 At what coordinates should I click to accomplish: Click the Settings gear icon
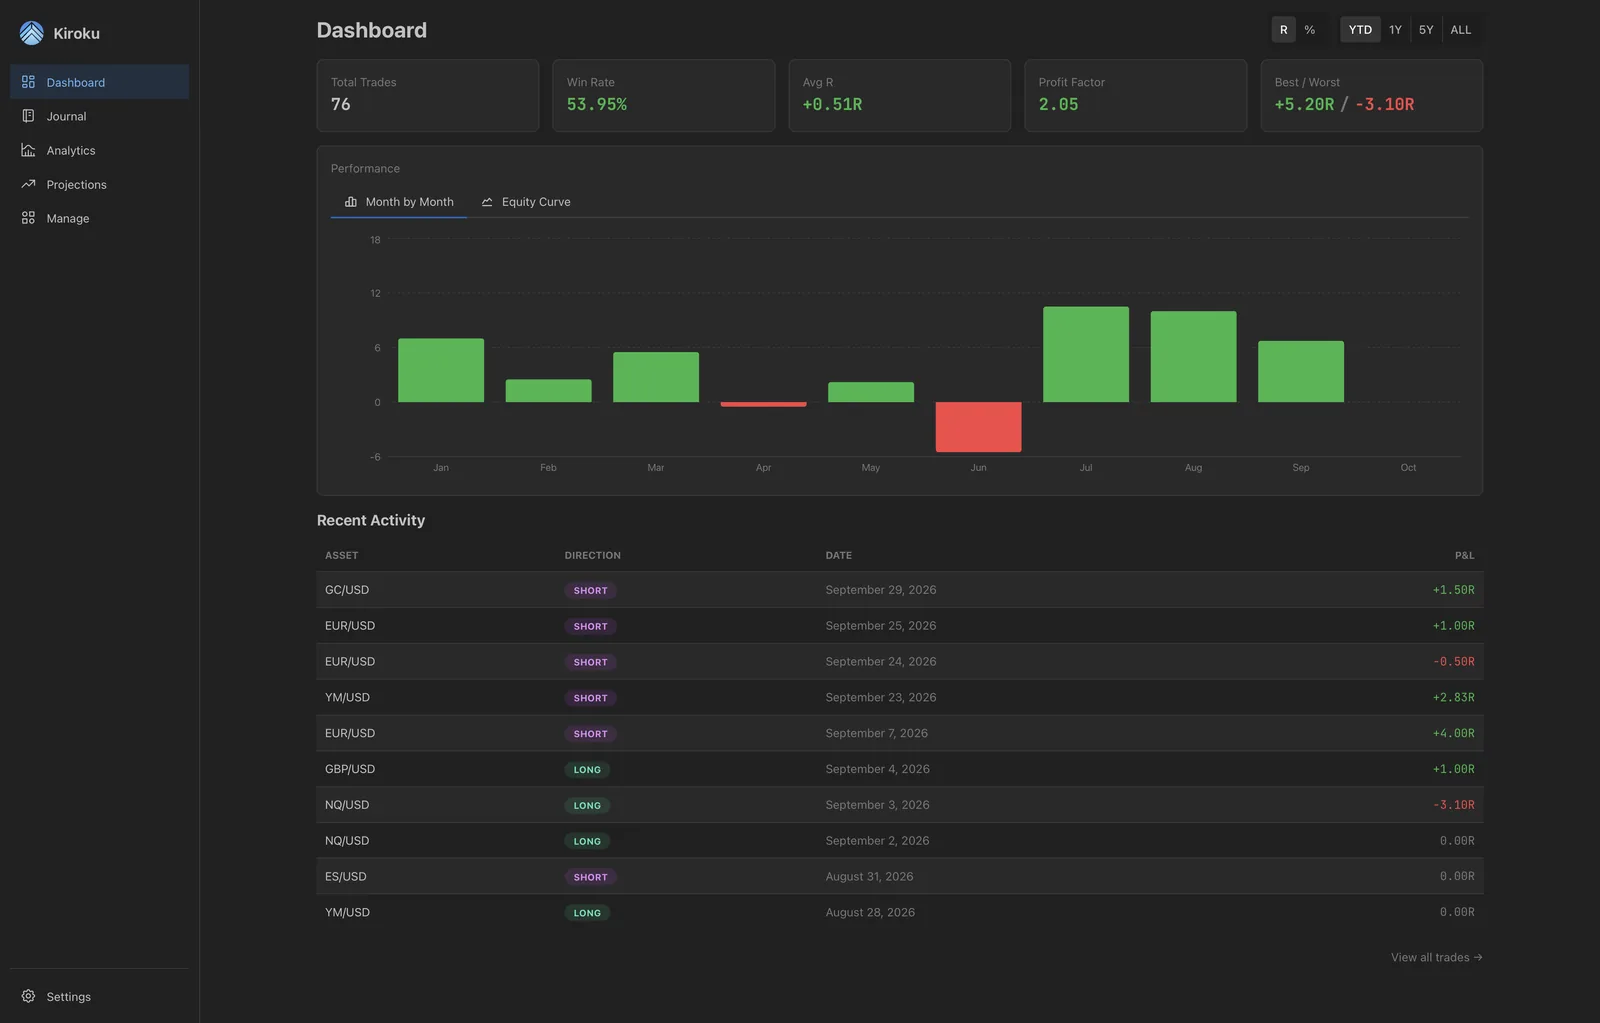point(28,996)
